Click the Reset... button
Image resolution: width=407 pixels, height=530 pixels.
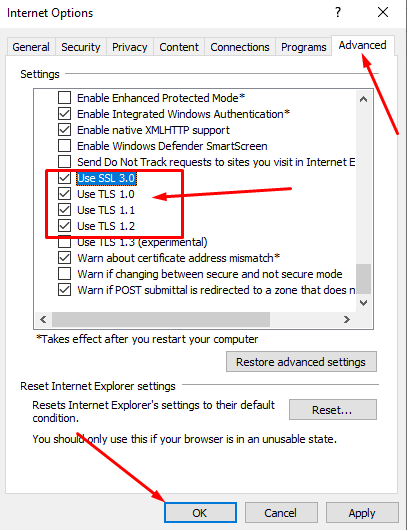[x=333, y=410]
